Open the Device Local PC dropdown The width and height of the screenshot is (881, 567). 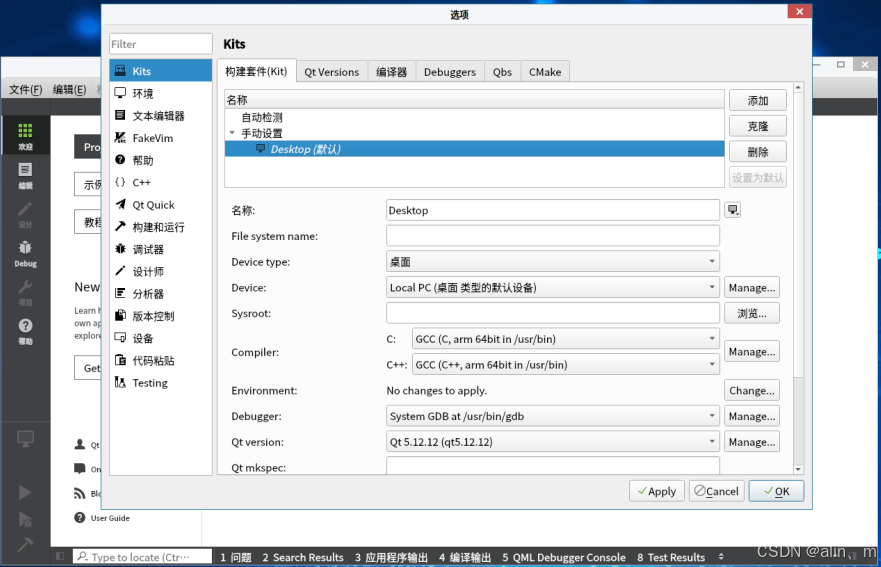click(x=553, y=287)
